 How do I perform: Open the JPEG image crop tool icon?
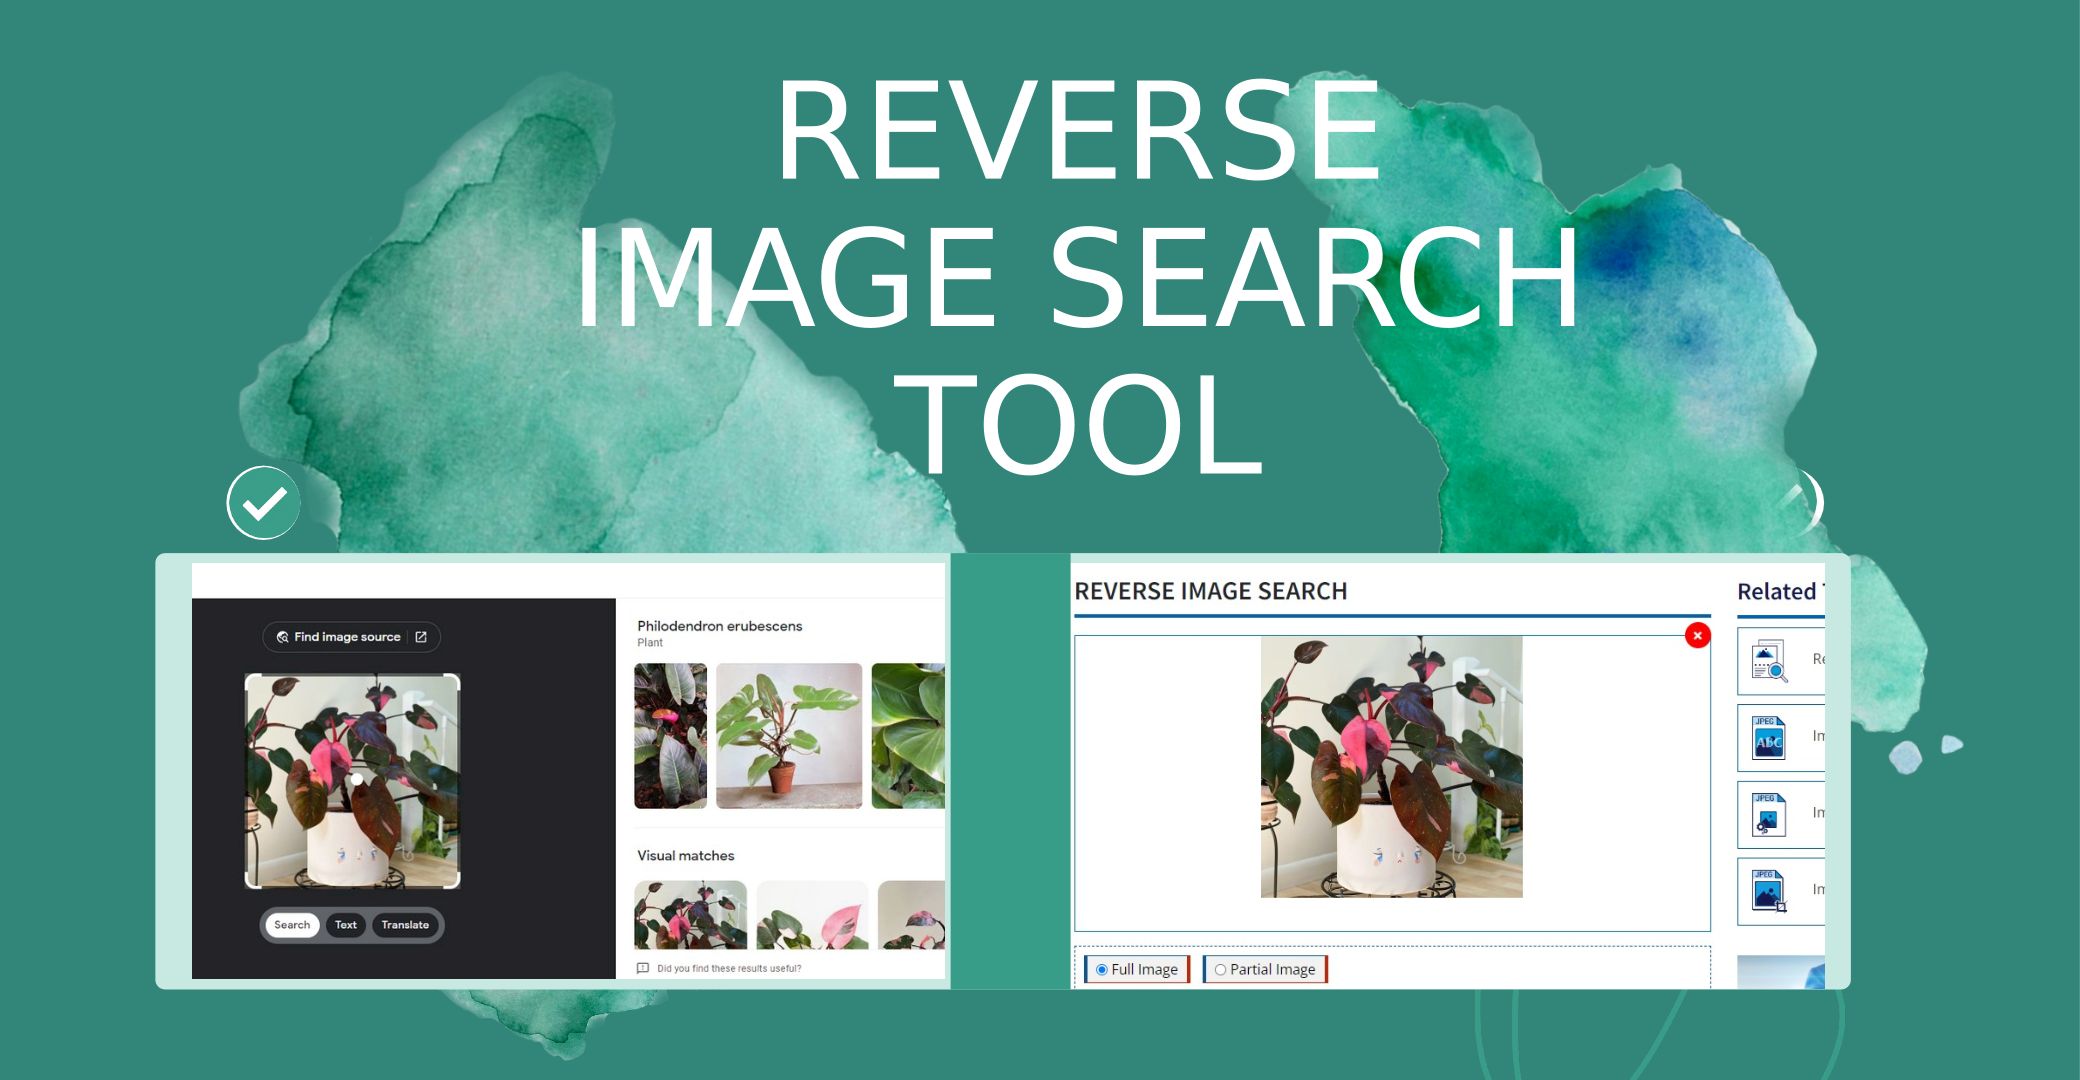tap(1768, 891)
